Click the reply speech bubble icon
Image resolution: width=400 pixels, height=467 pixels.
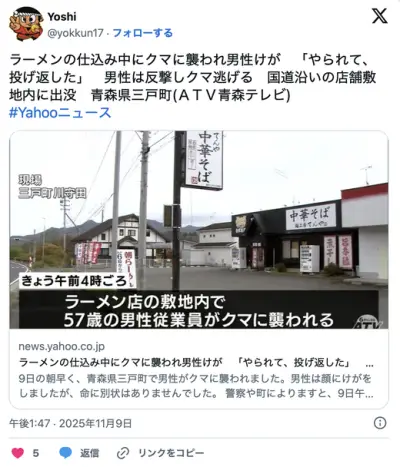click(65, 453)
